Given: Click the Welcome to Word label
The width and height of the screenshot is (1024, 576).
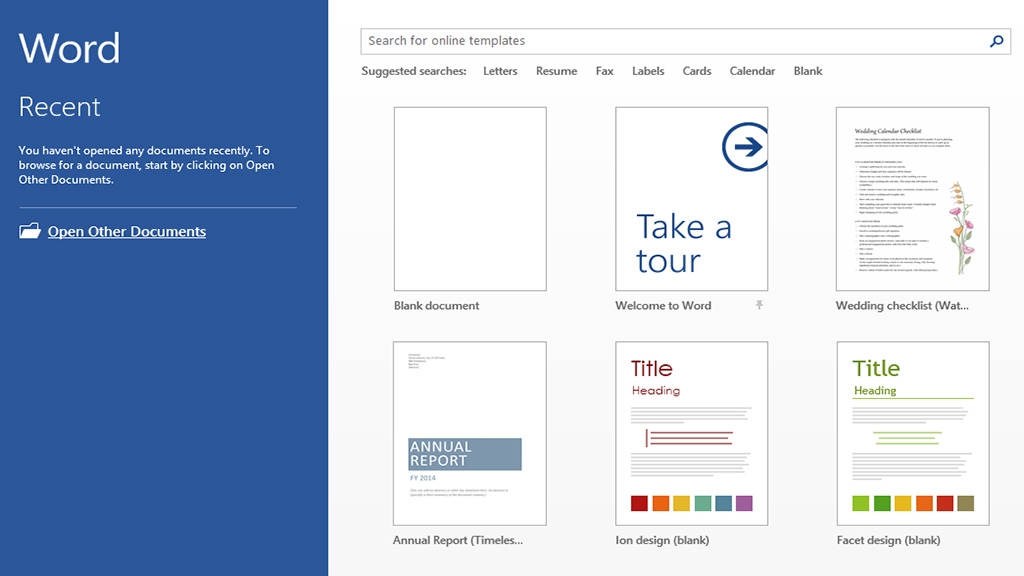Looking at the screenshot, I should (663, 306).
